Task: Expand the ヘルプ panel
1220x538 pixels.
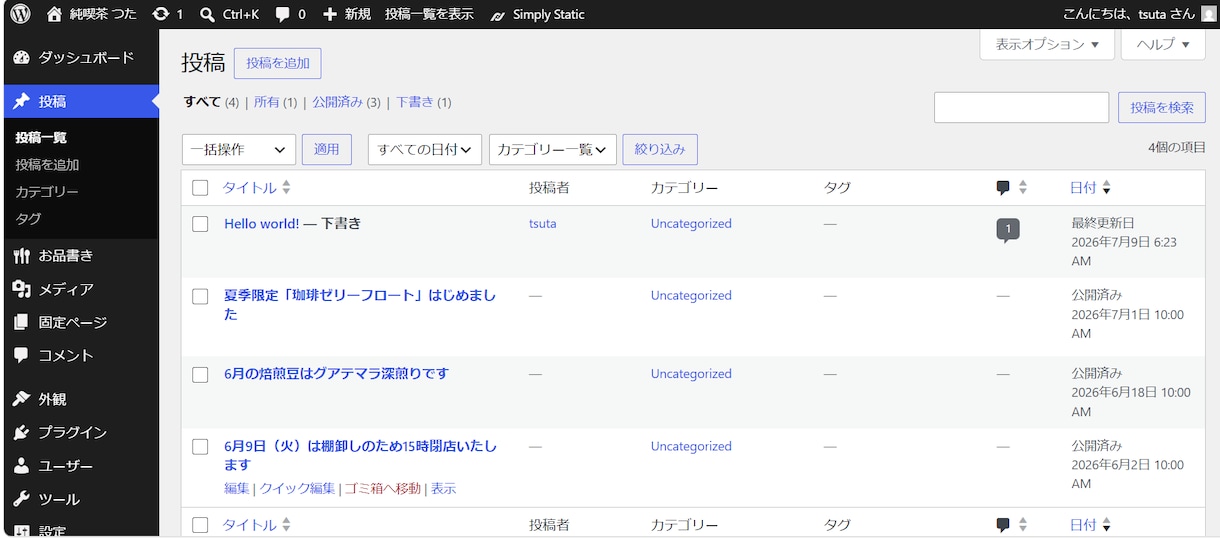Action: (1163, 44)
